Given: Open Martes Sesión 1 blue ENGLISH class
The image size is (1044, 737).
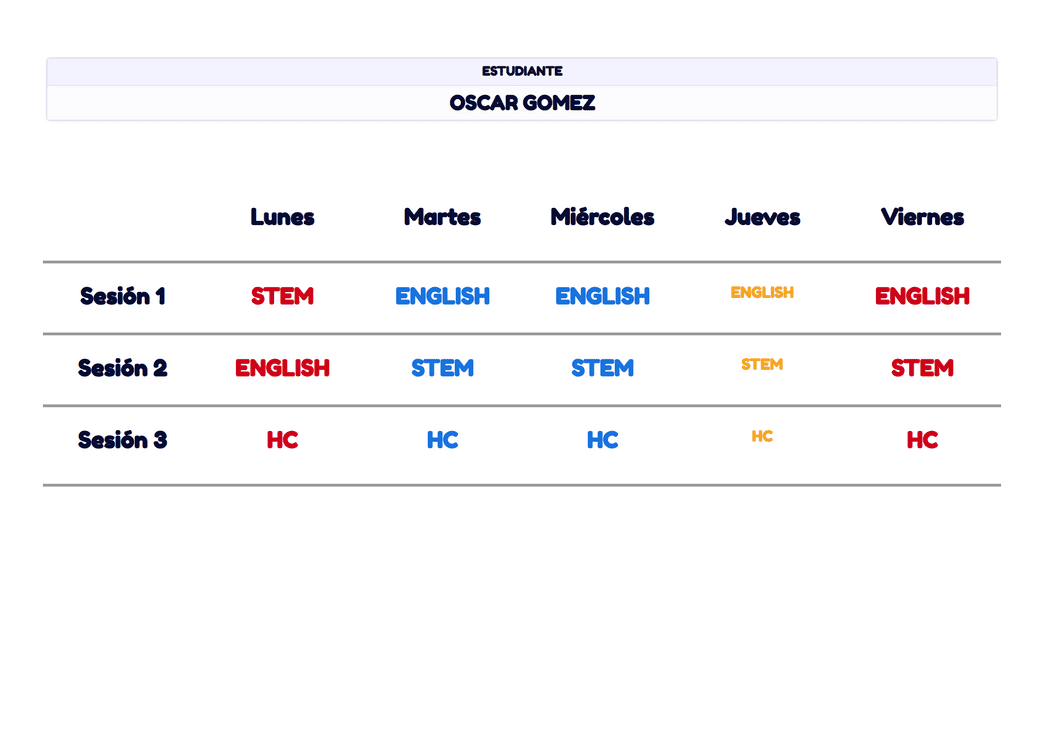Looking at the screenshot, I should click(x=442, y=296).
